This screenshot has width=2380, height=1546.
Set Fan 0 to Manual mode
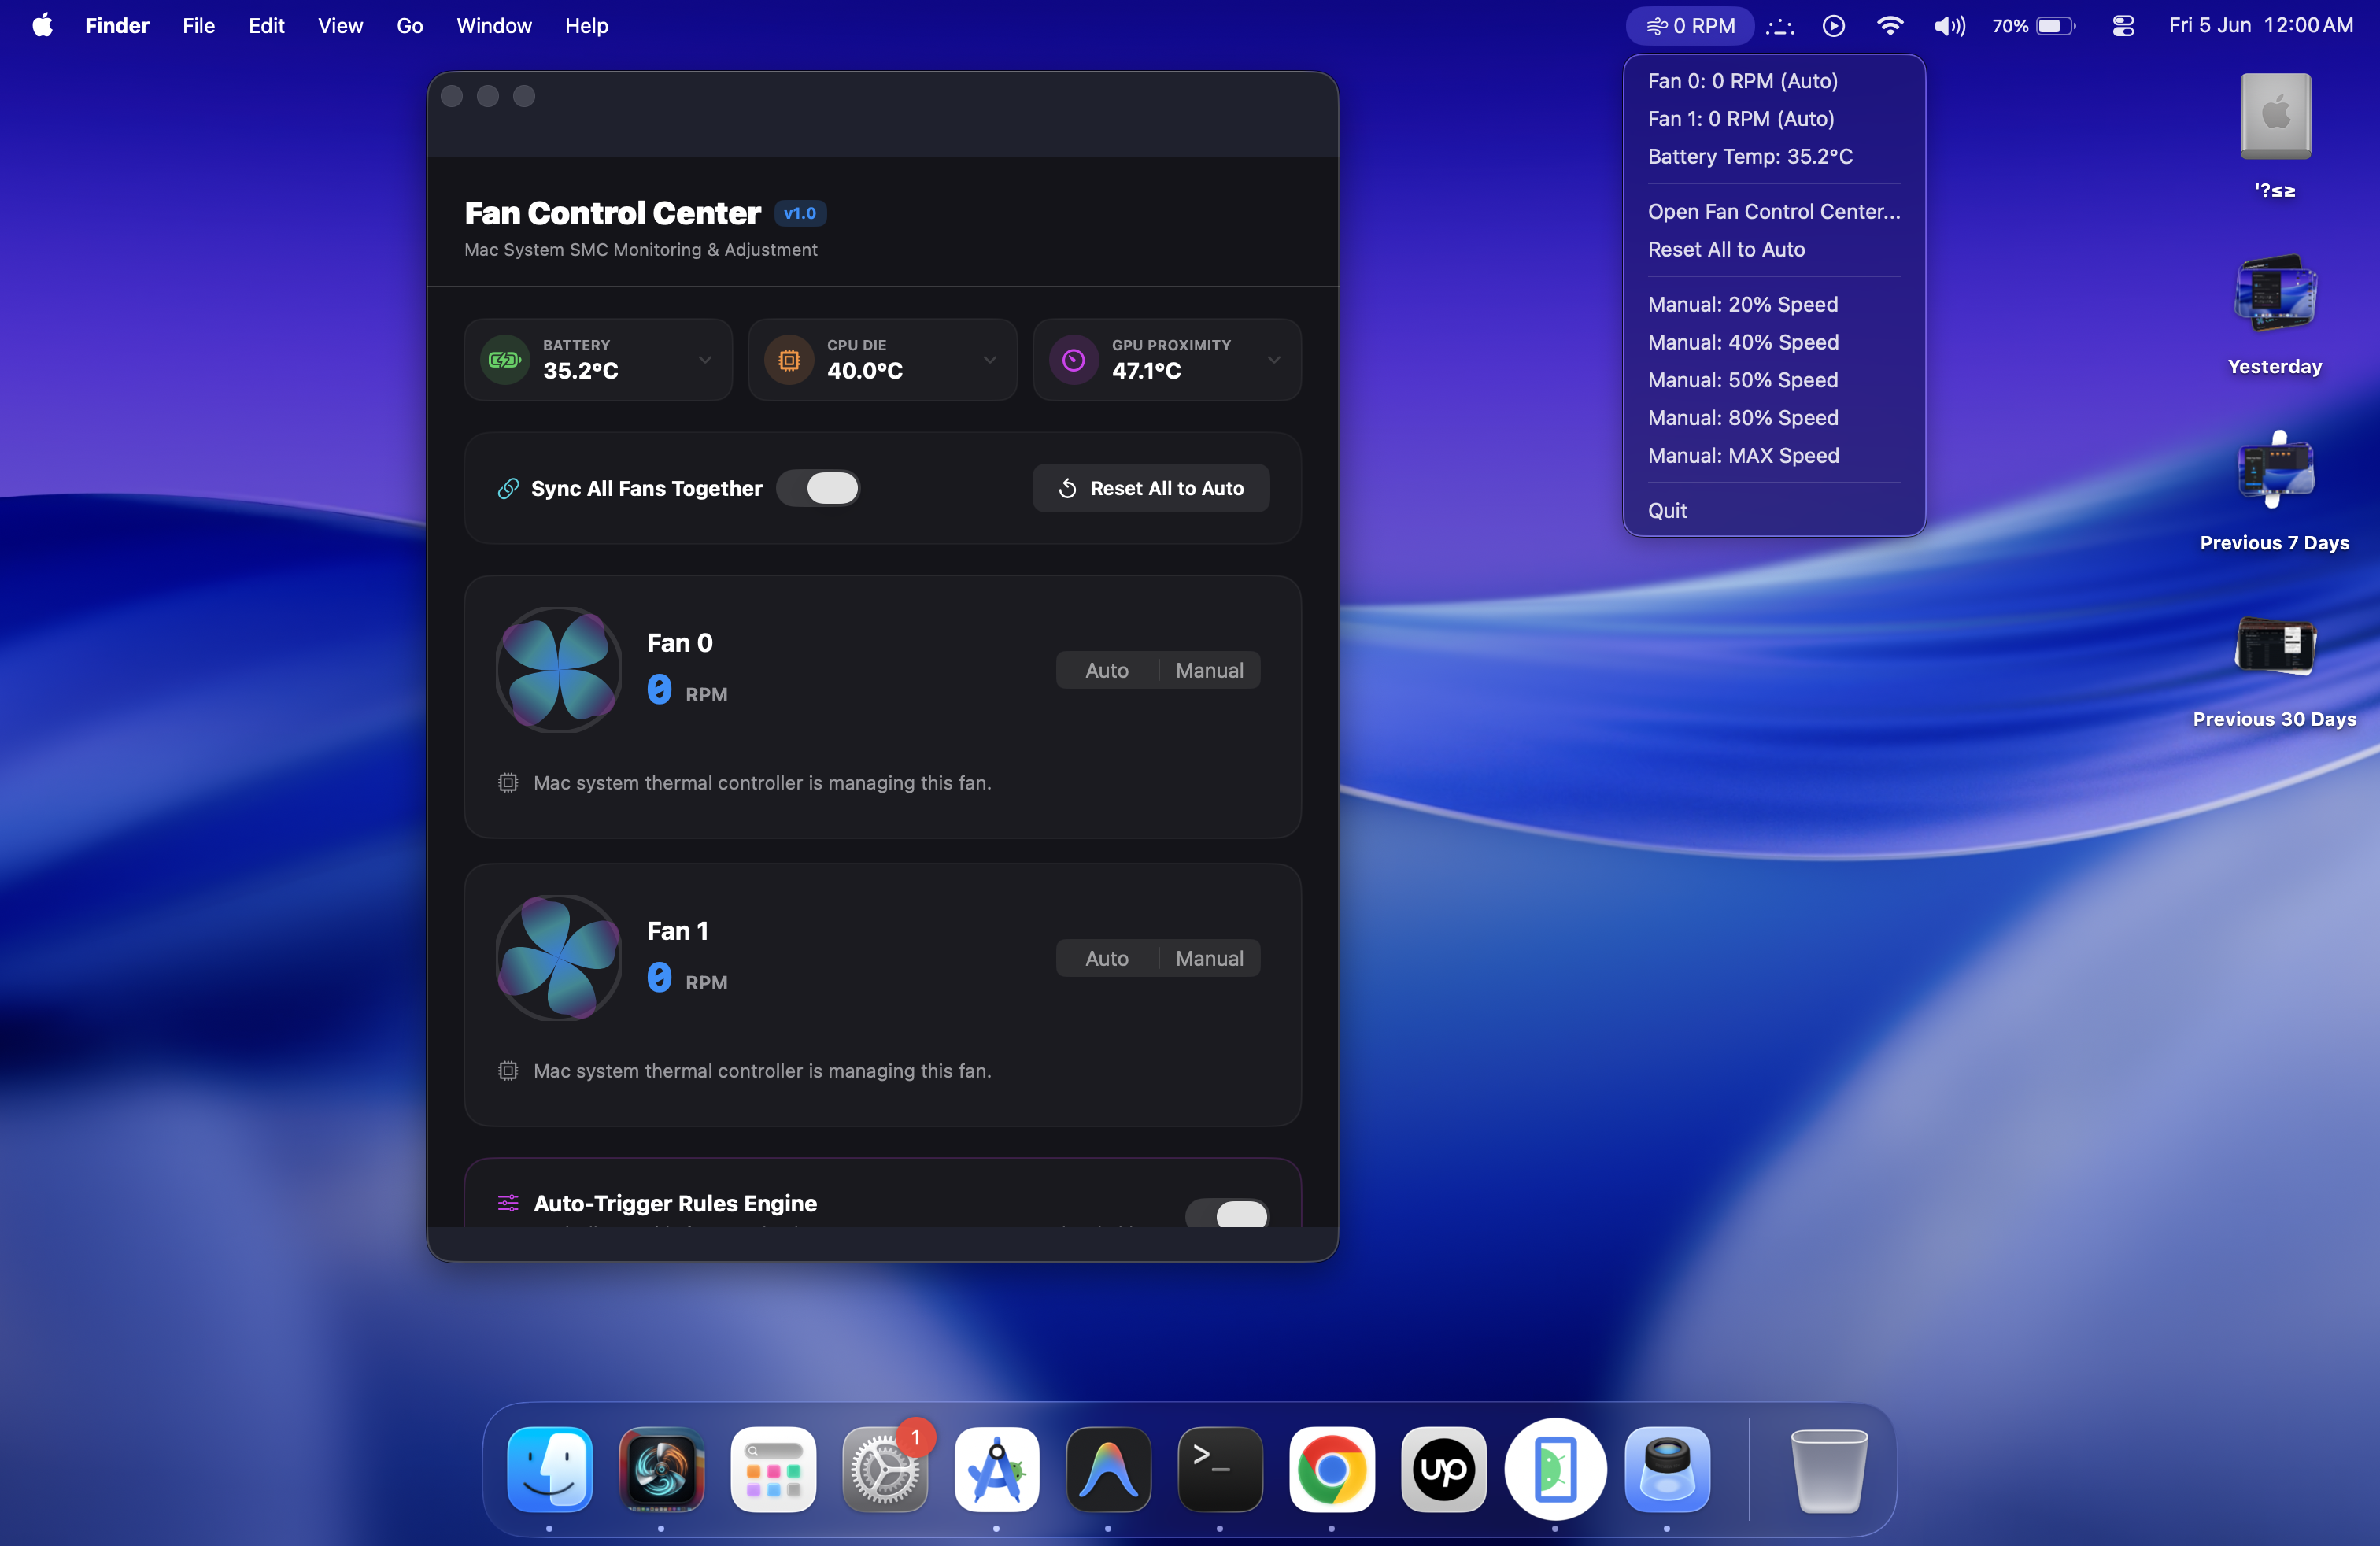coord(1210,670)
